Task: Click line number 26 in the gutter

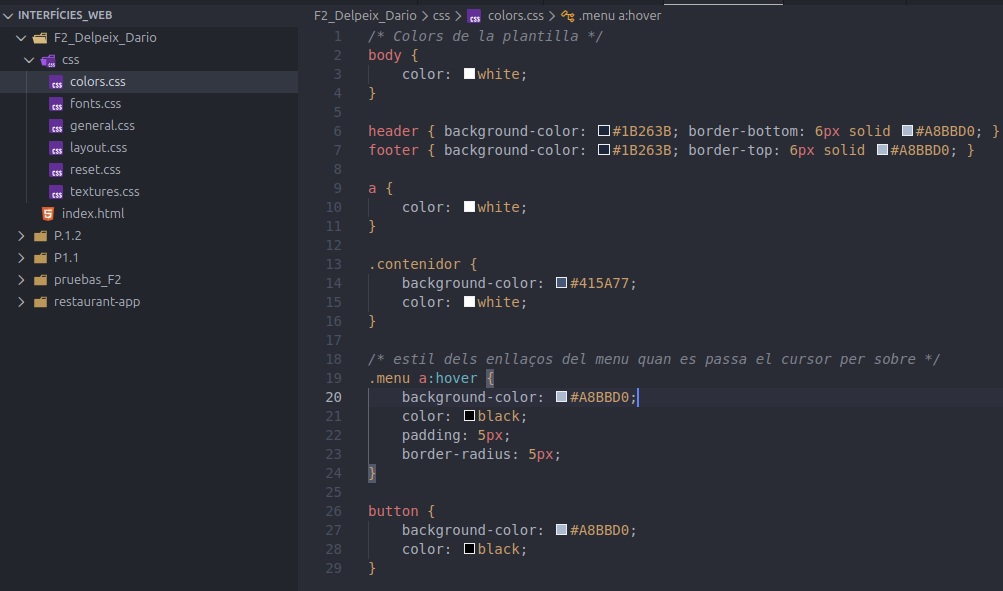Action: [334, 511]
